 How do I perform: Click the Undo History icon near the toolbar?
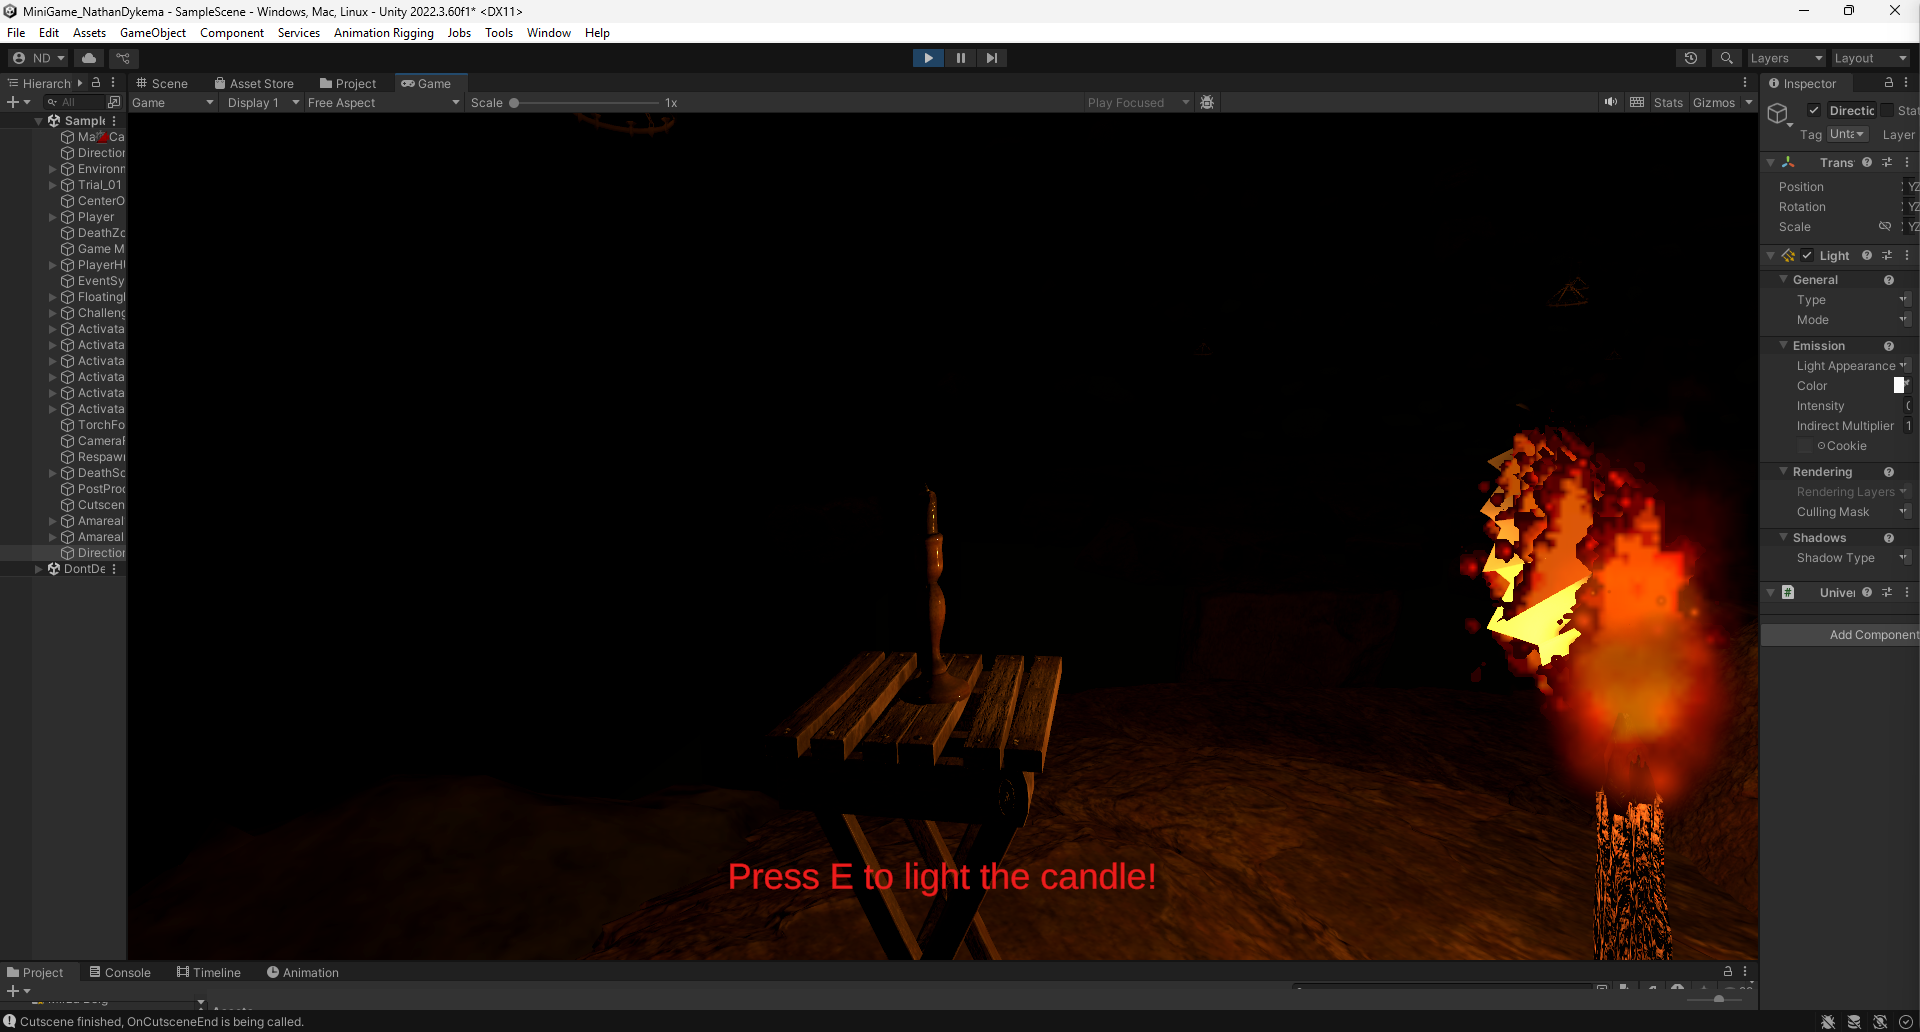1692,58
